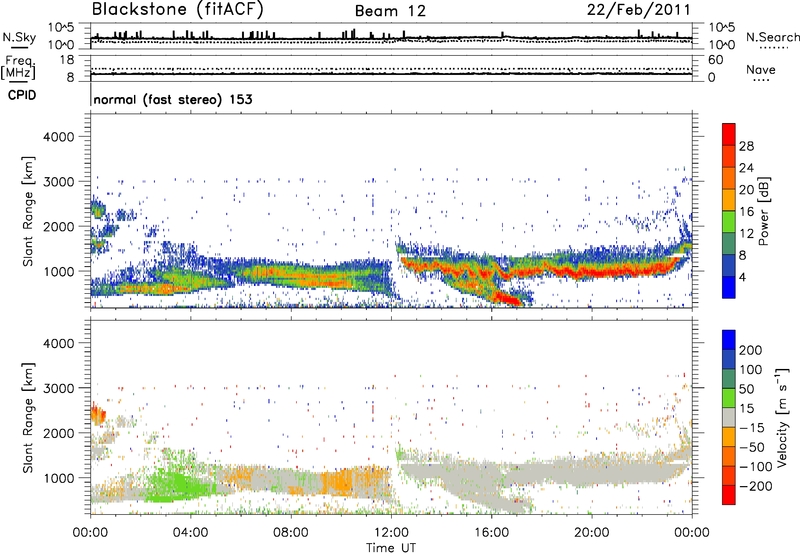The height and width of the screenshot is (554, 800).
Task: Click the '12:00' time tick label
Action: (391, 533)
